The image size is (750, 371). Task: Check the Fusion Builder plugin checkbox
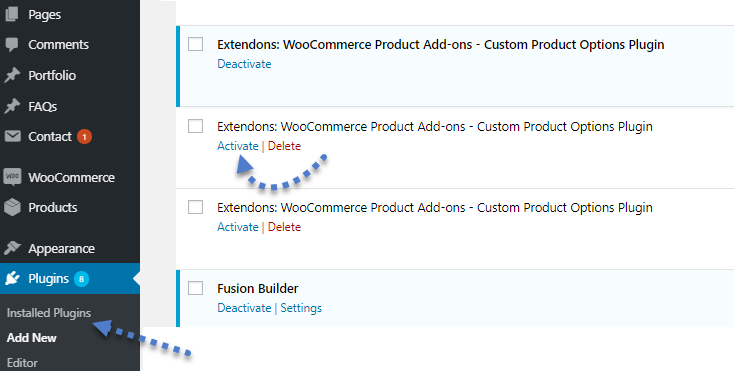[x=195, y=288]
